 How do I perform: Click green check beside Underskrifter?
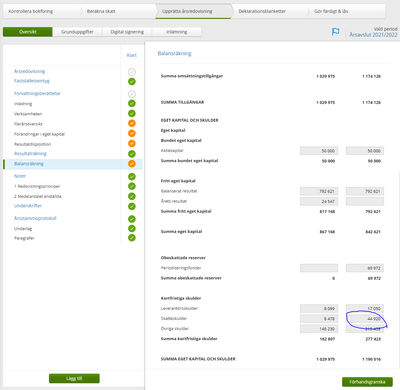click(x=132, y=206)
